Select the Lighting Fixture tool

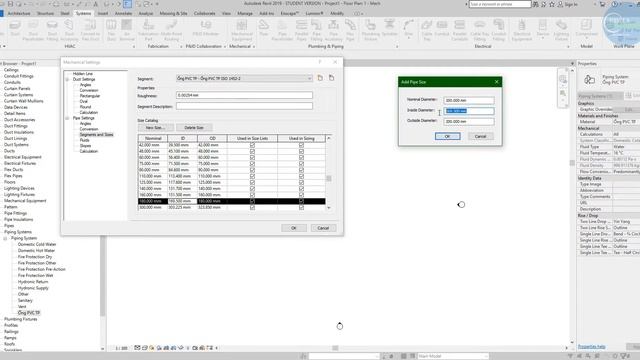(x=561, y=30)
